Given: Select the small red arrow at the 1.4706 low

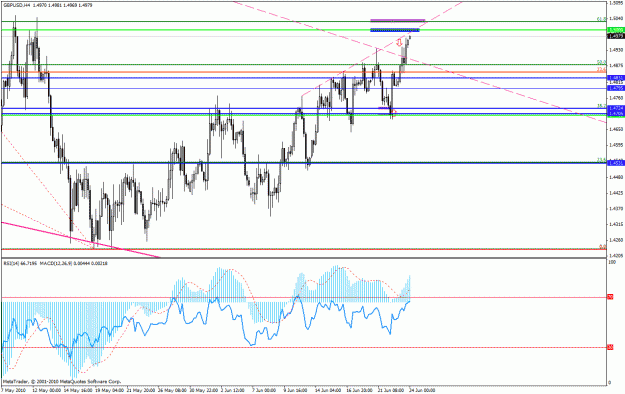Looking at the screenshot, I should 395,112.
